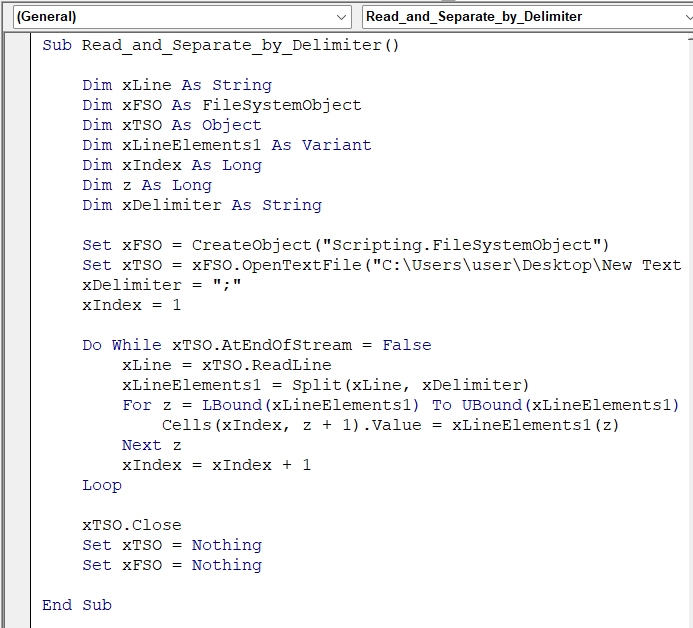Viewport: 693px width, 628px height.
Task: Click the margin indicator bar beside 'Loop'
Action: coord(17,485)
